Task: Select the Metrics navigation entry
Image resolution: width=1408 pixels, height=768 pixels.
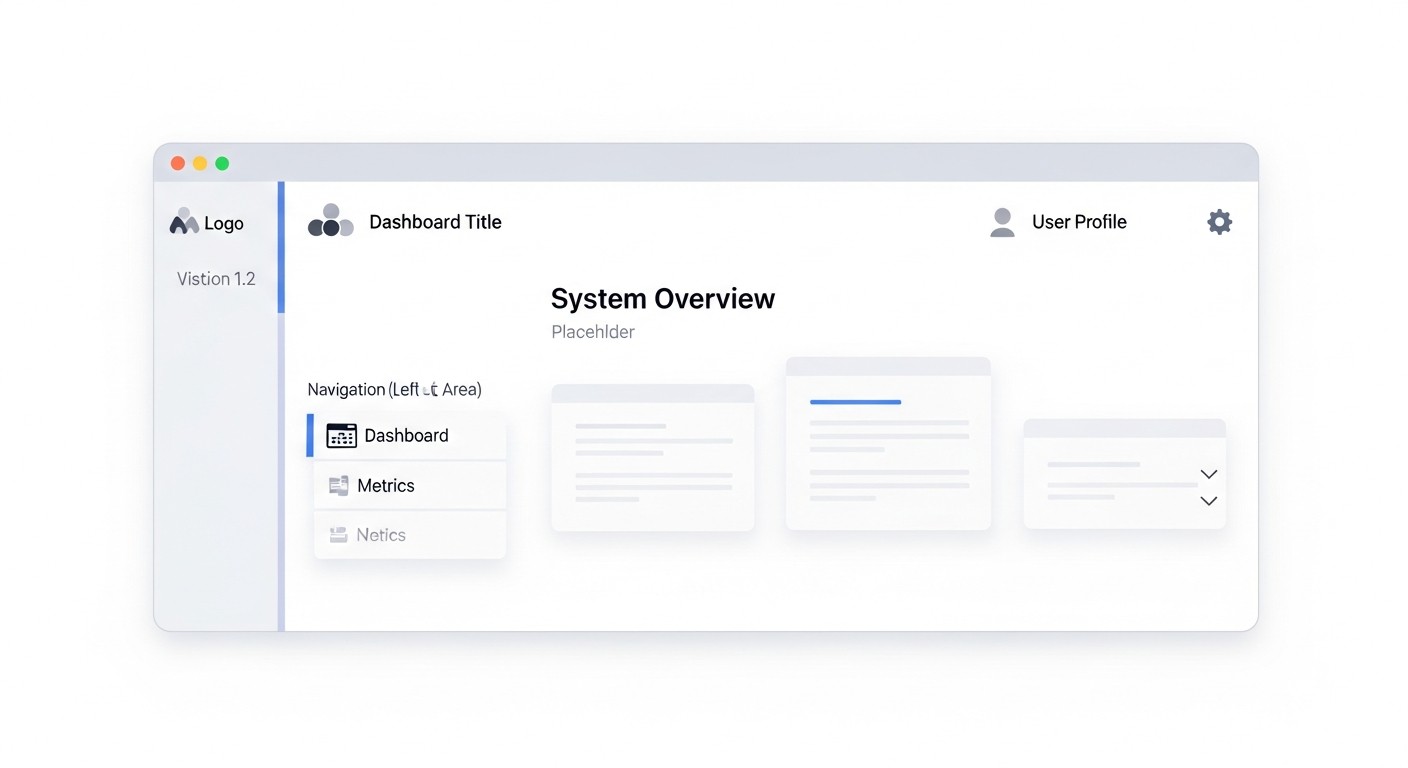Action: [386, 484]
